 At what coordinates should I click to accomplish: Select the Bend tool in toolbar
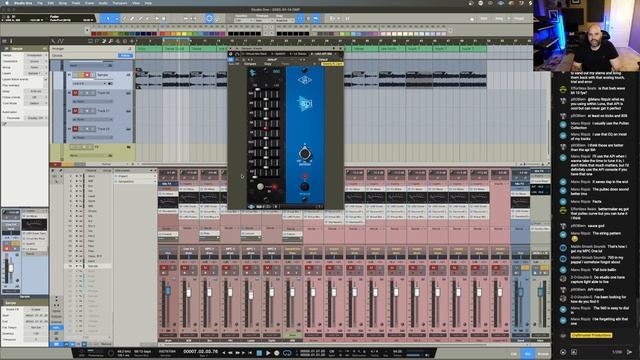coord(156,18)
